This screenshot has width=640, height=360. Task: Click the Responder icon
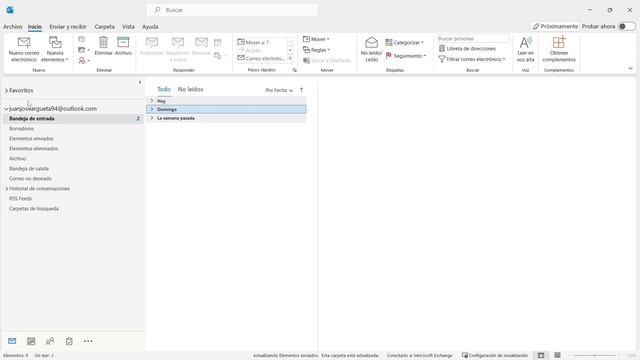click(151, 42)
